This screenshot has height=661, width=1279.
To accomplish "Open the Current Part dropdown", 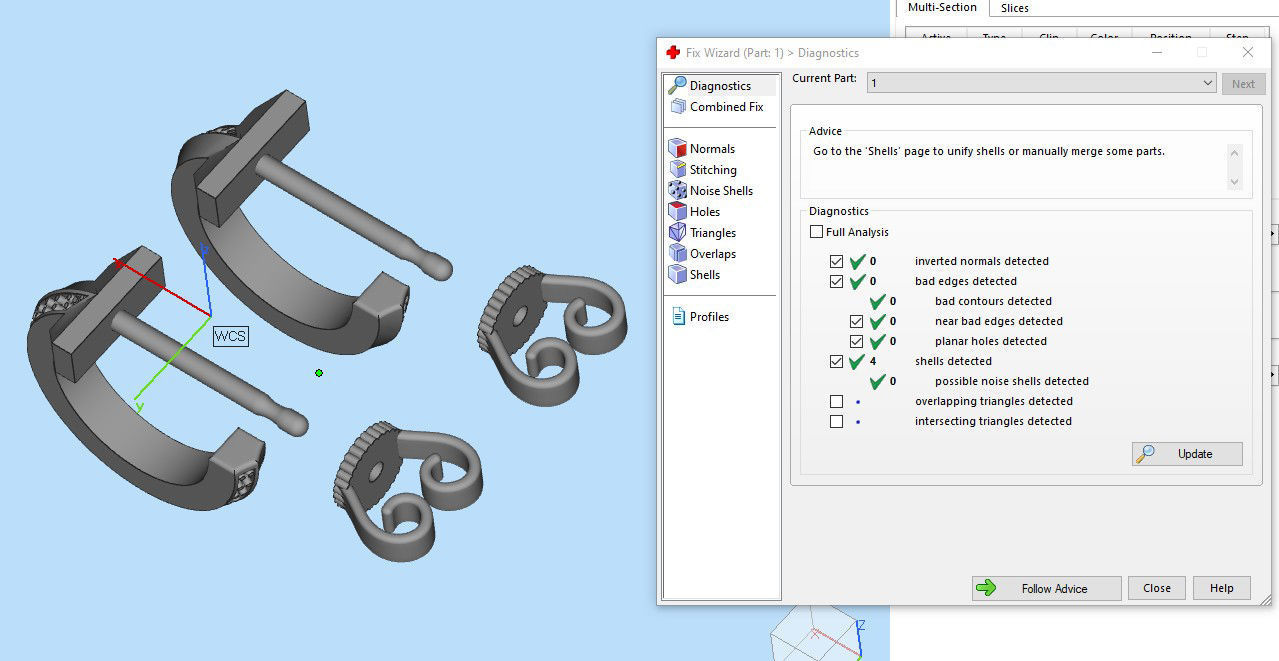I will [x=1042, y=83].
